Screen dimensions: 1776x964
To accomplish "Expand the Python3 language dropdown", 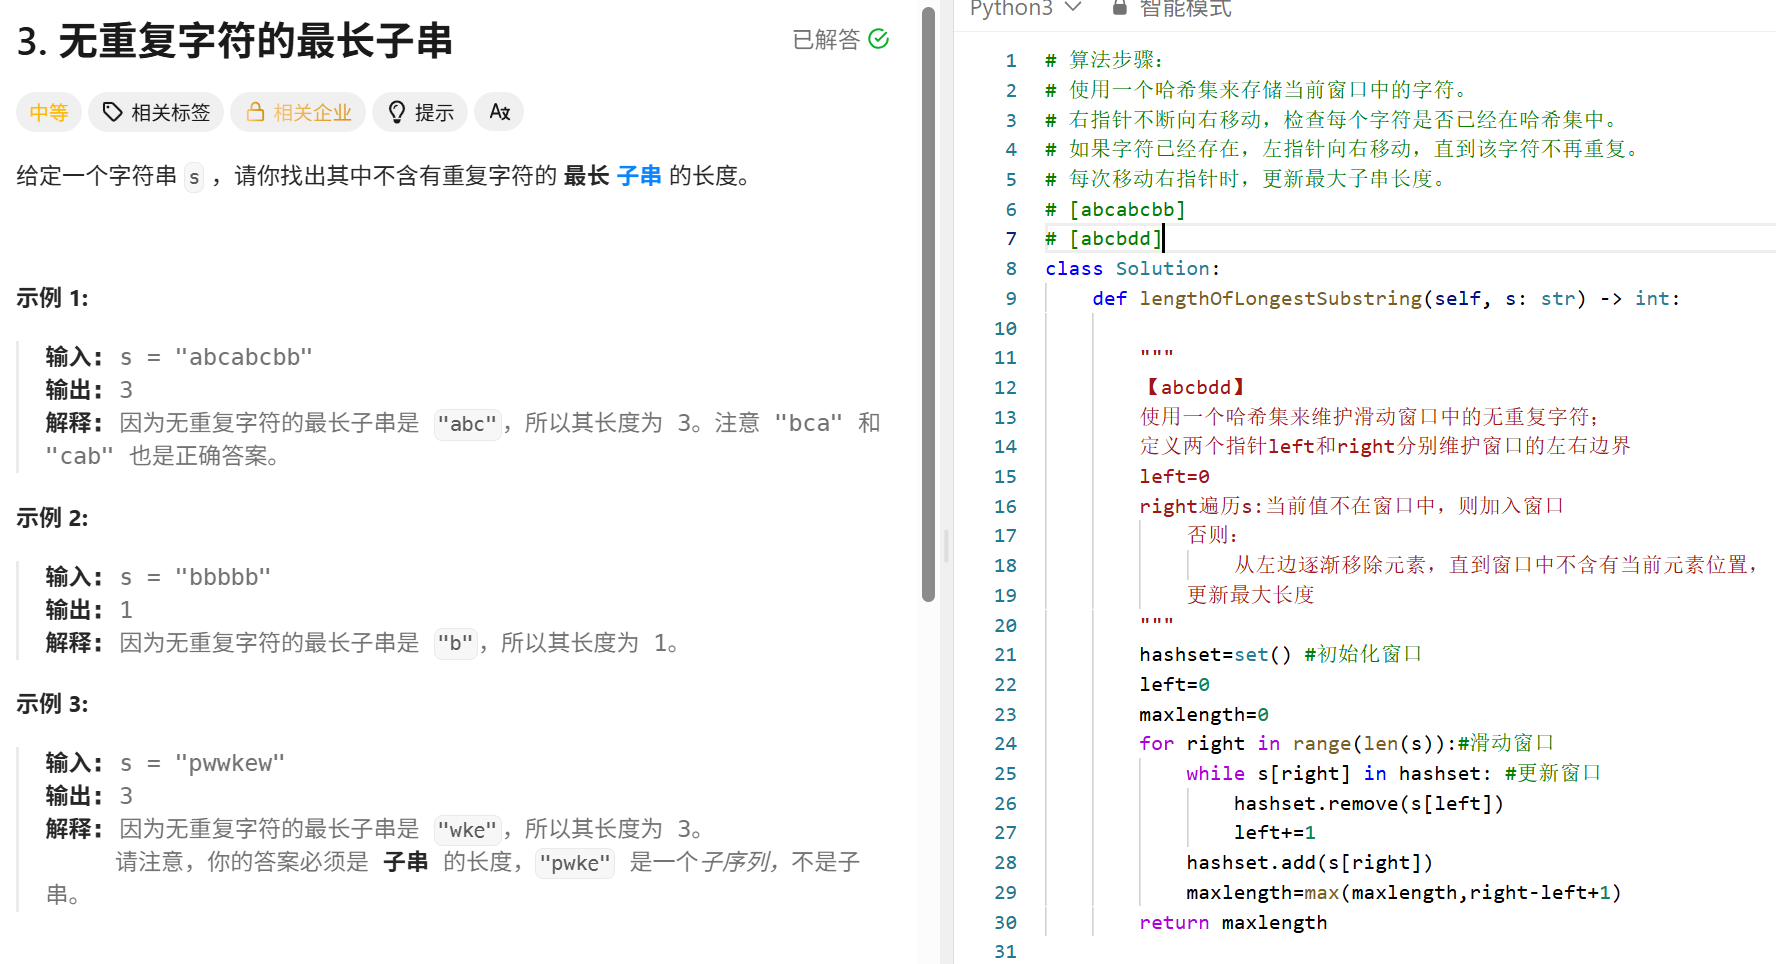I will (x=1025, y=8).
